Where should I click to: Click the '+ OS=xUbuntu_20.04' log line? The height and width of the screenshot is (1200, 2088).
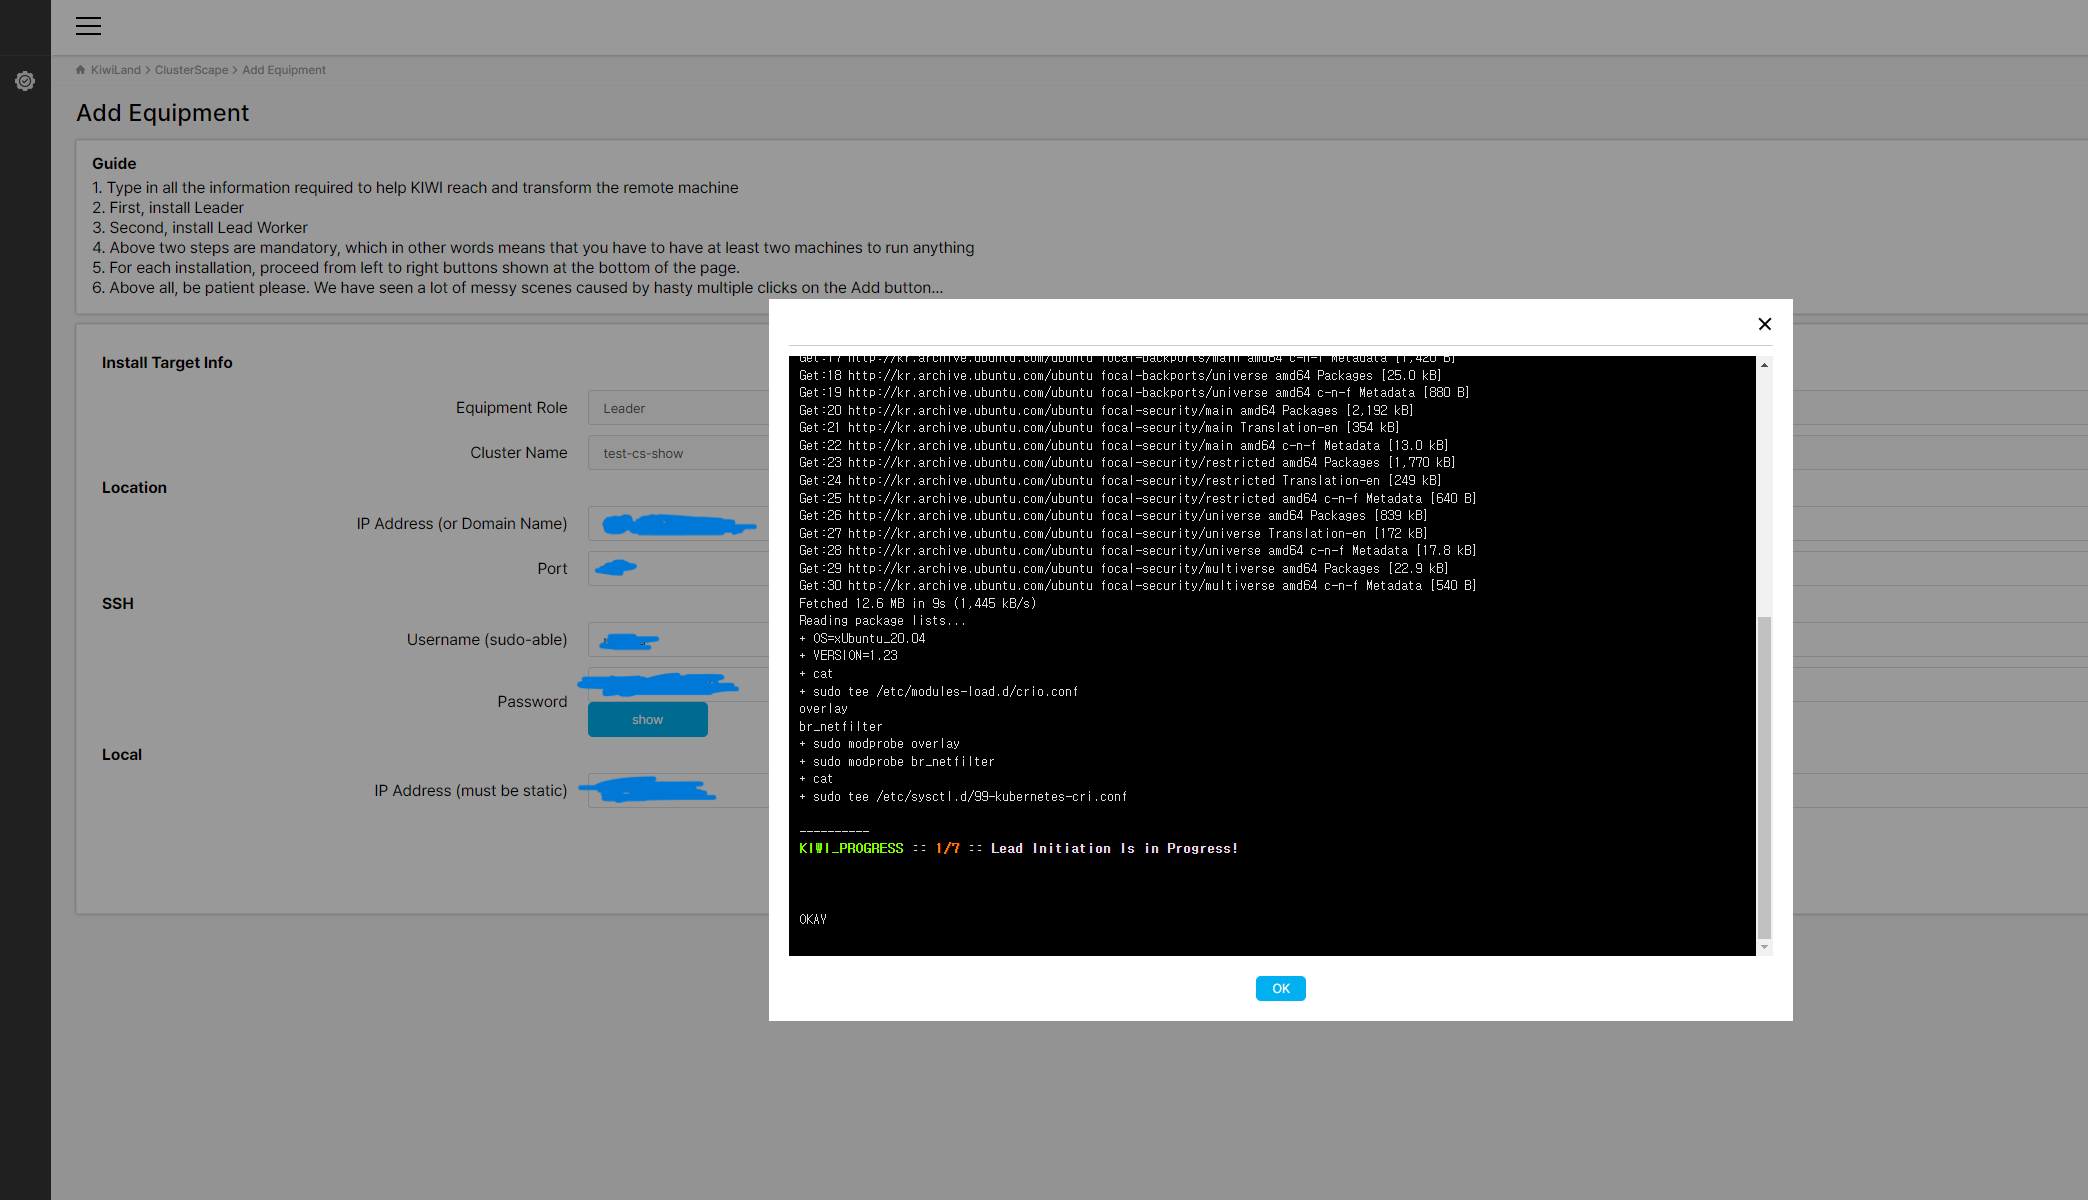(862, 639)
